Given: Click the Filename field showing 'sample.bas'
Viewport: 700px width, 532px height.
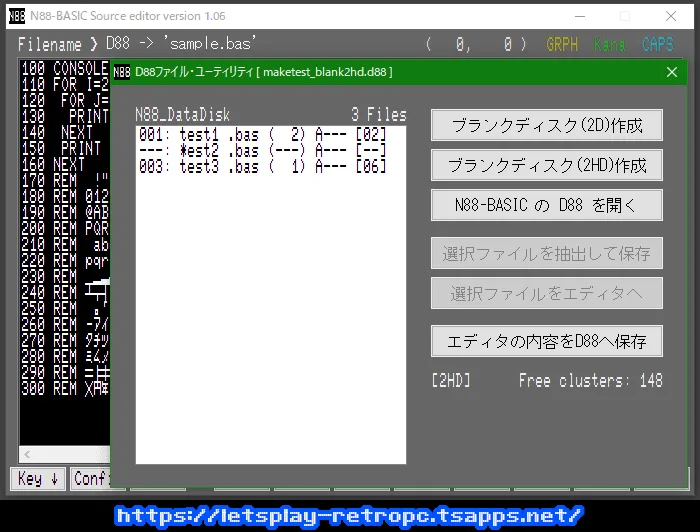Looking at the screenshot, I should [180, 44].
